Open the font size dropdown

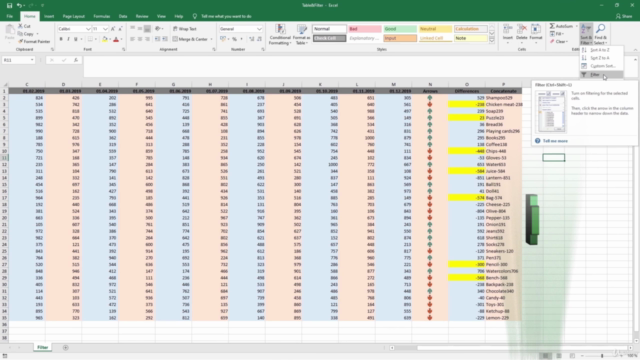pos(105,29)
